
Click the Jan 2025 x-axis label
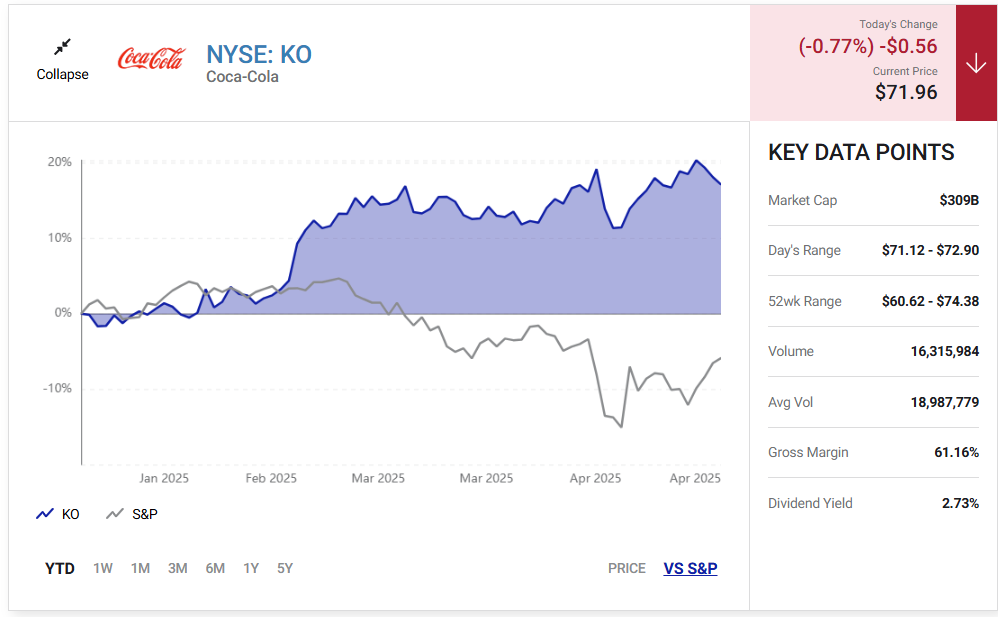[x=164, y=478]
